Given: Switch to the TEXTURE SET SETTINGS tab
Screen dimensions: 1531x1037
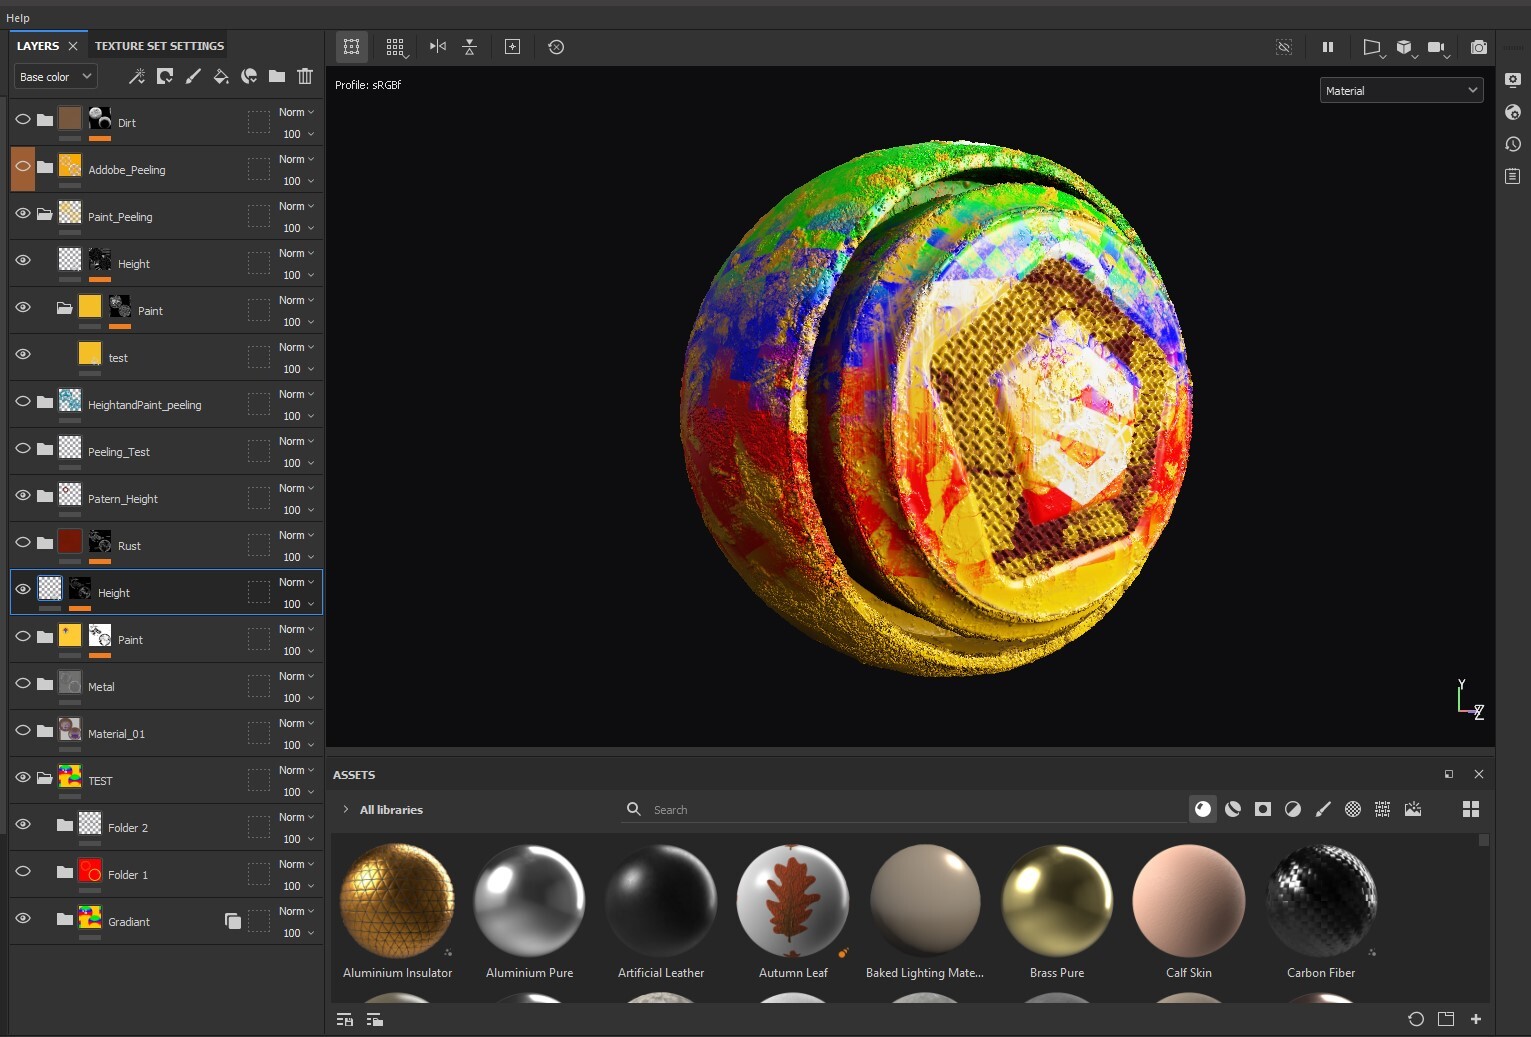Looking at the screenshot, I should click(x=158, y=45).
